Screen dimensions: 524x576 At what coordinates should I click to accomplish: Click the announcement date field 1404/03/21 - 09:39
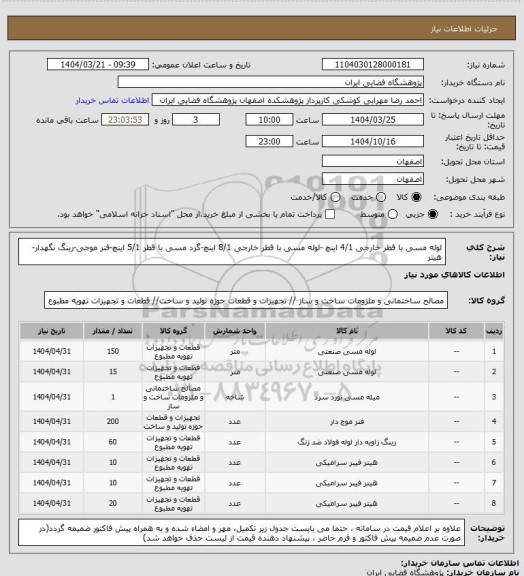[98, 65]
